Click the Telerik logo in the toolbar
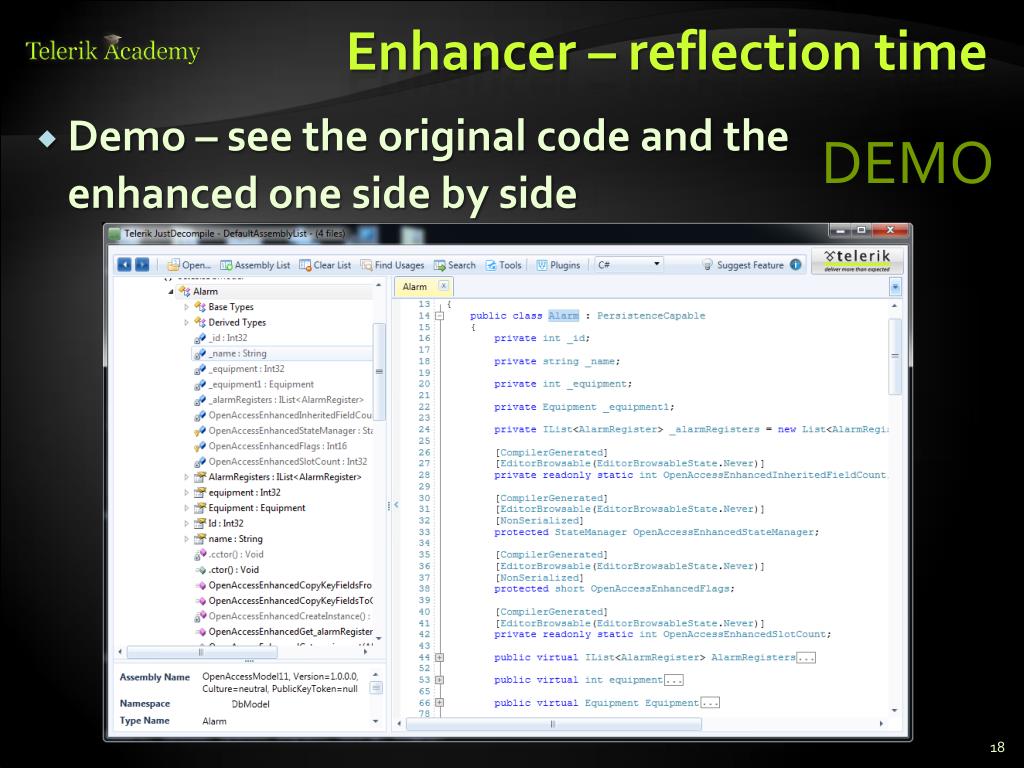 [x=857, y=260]
